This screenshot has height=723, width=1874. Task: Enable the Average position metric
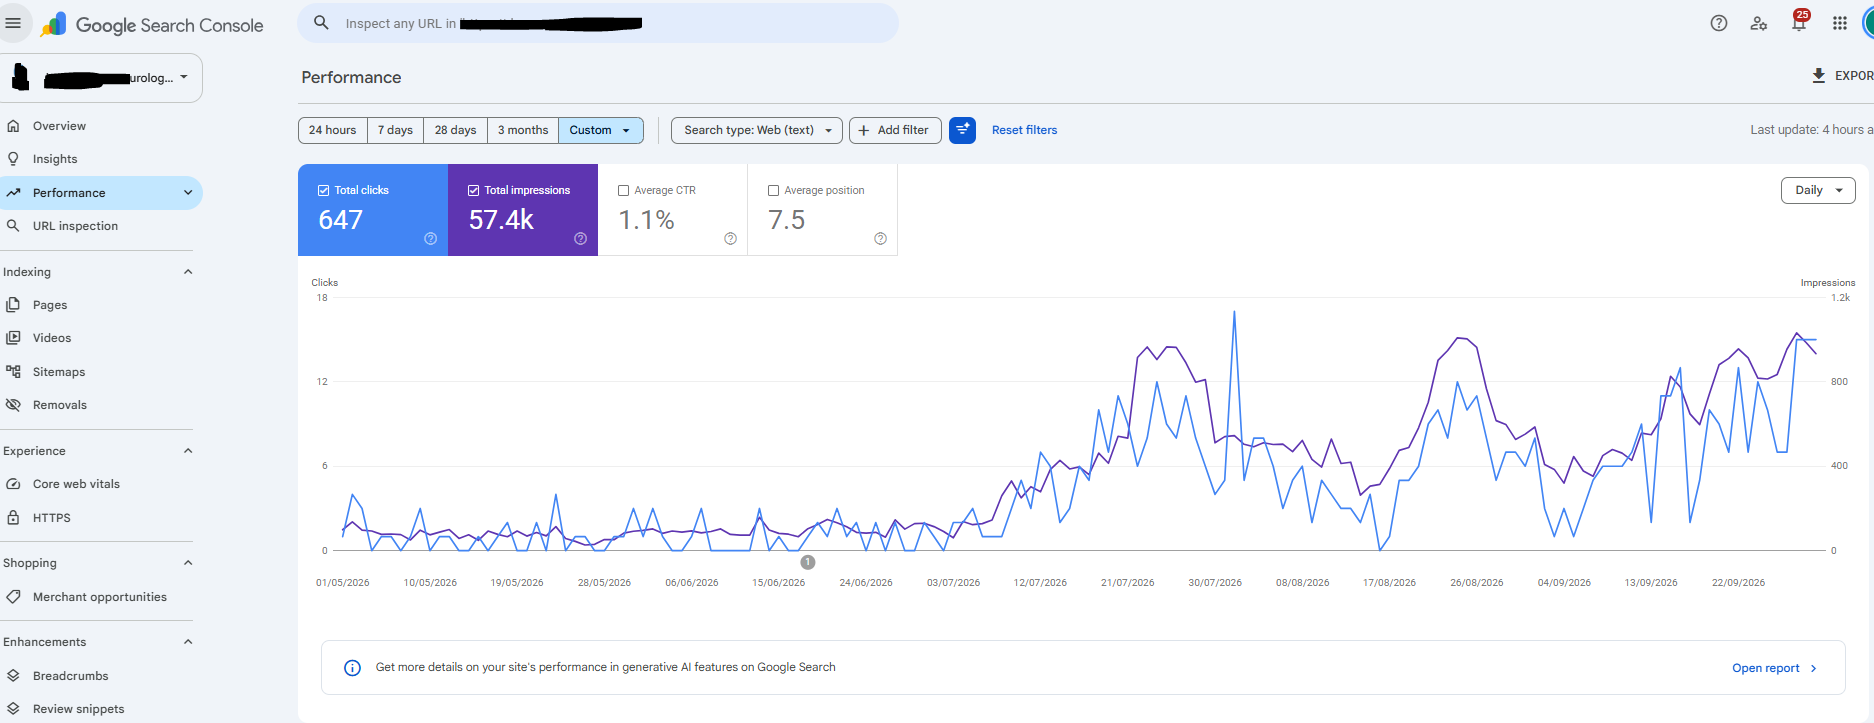coord(774,190)
